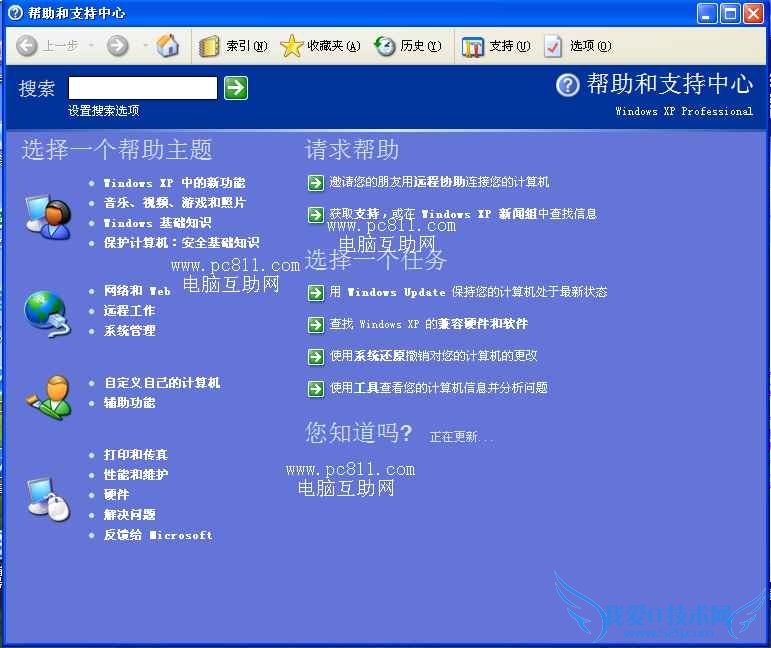Open Windows Update 保持最新状态 link
This screenshot has width=771, height=648.
(469, 292)
